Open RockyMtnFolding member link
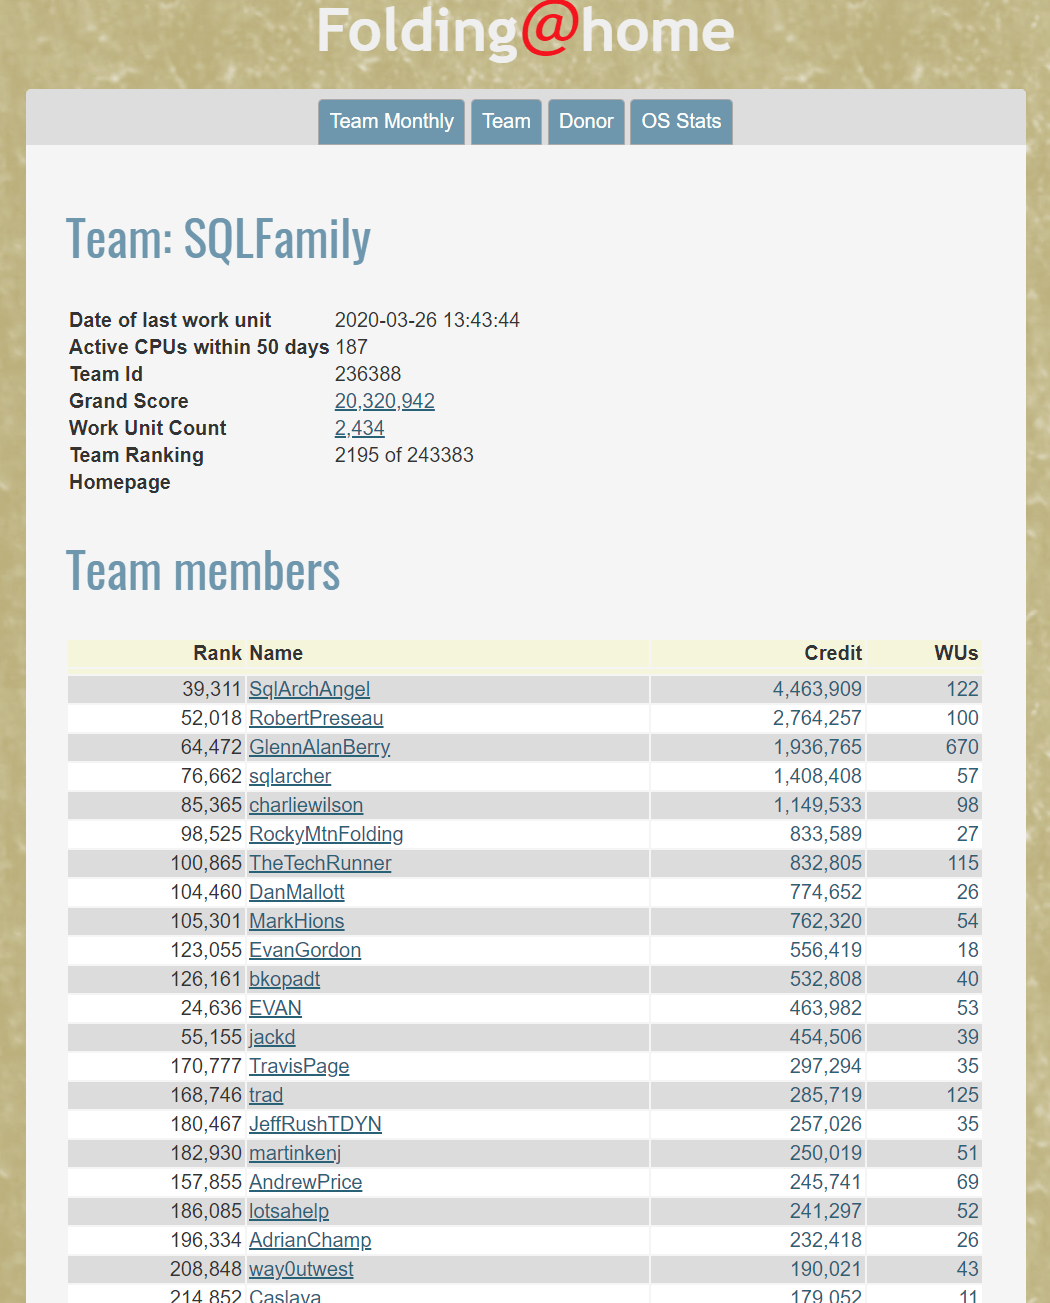 coord(326,834)
